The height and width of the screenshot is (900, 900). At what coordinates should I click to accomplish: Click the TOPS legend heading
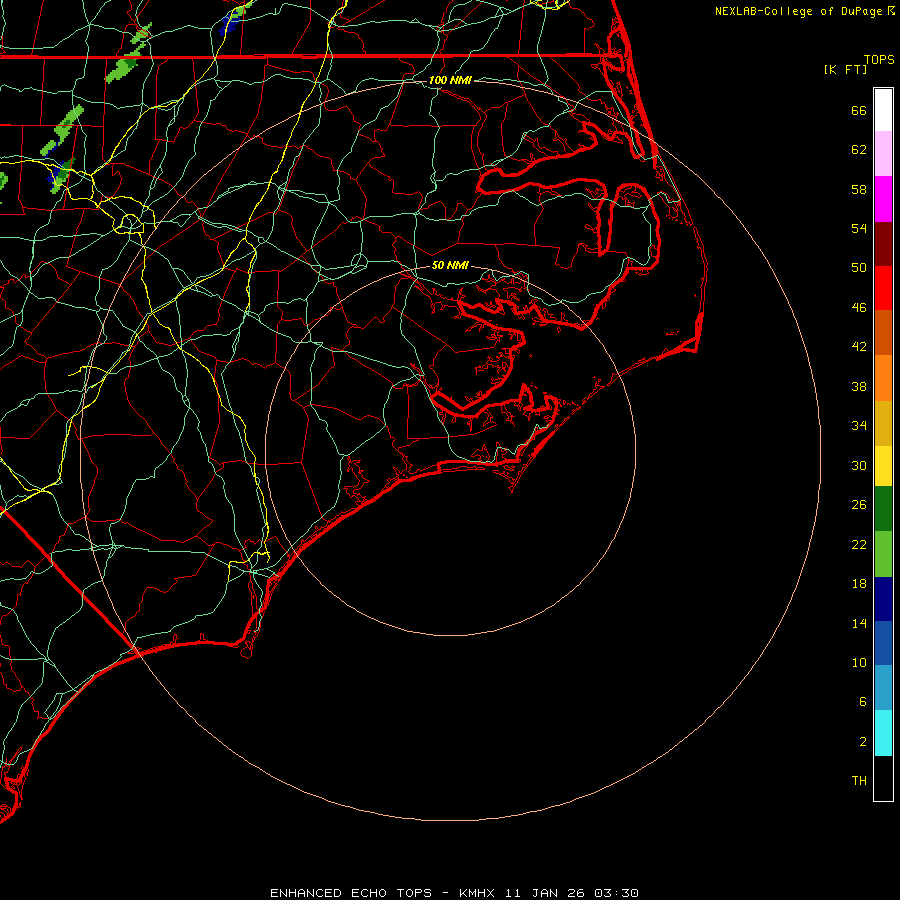coord(879,59)
